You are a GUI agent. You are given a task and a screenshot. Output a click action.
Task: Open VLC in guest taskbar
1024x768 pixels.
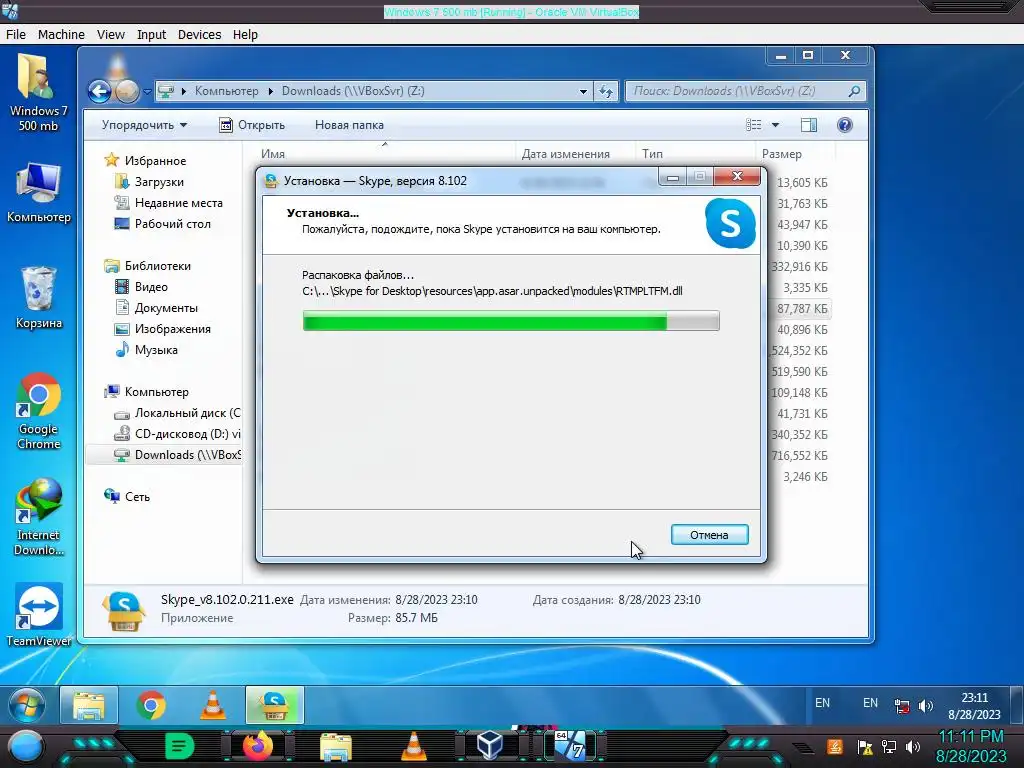[213, 705]
